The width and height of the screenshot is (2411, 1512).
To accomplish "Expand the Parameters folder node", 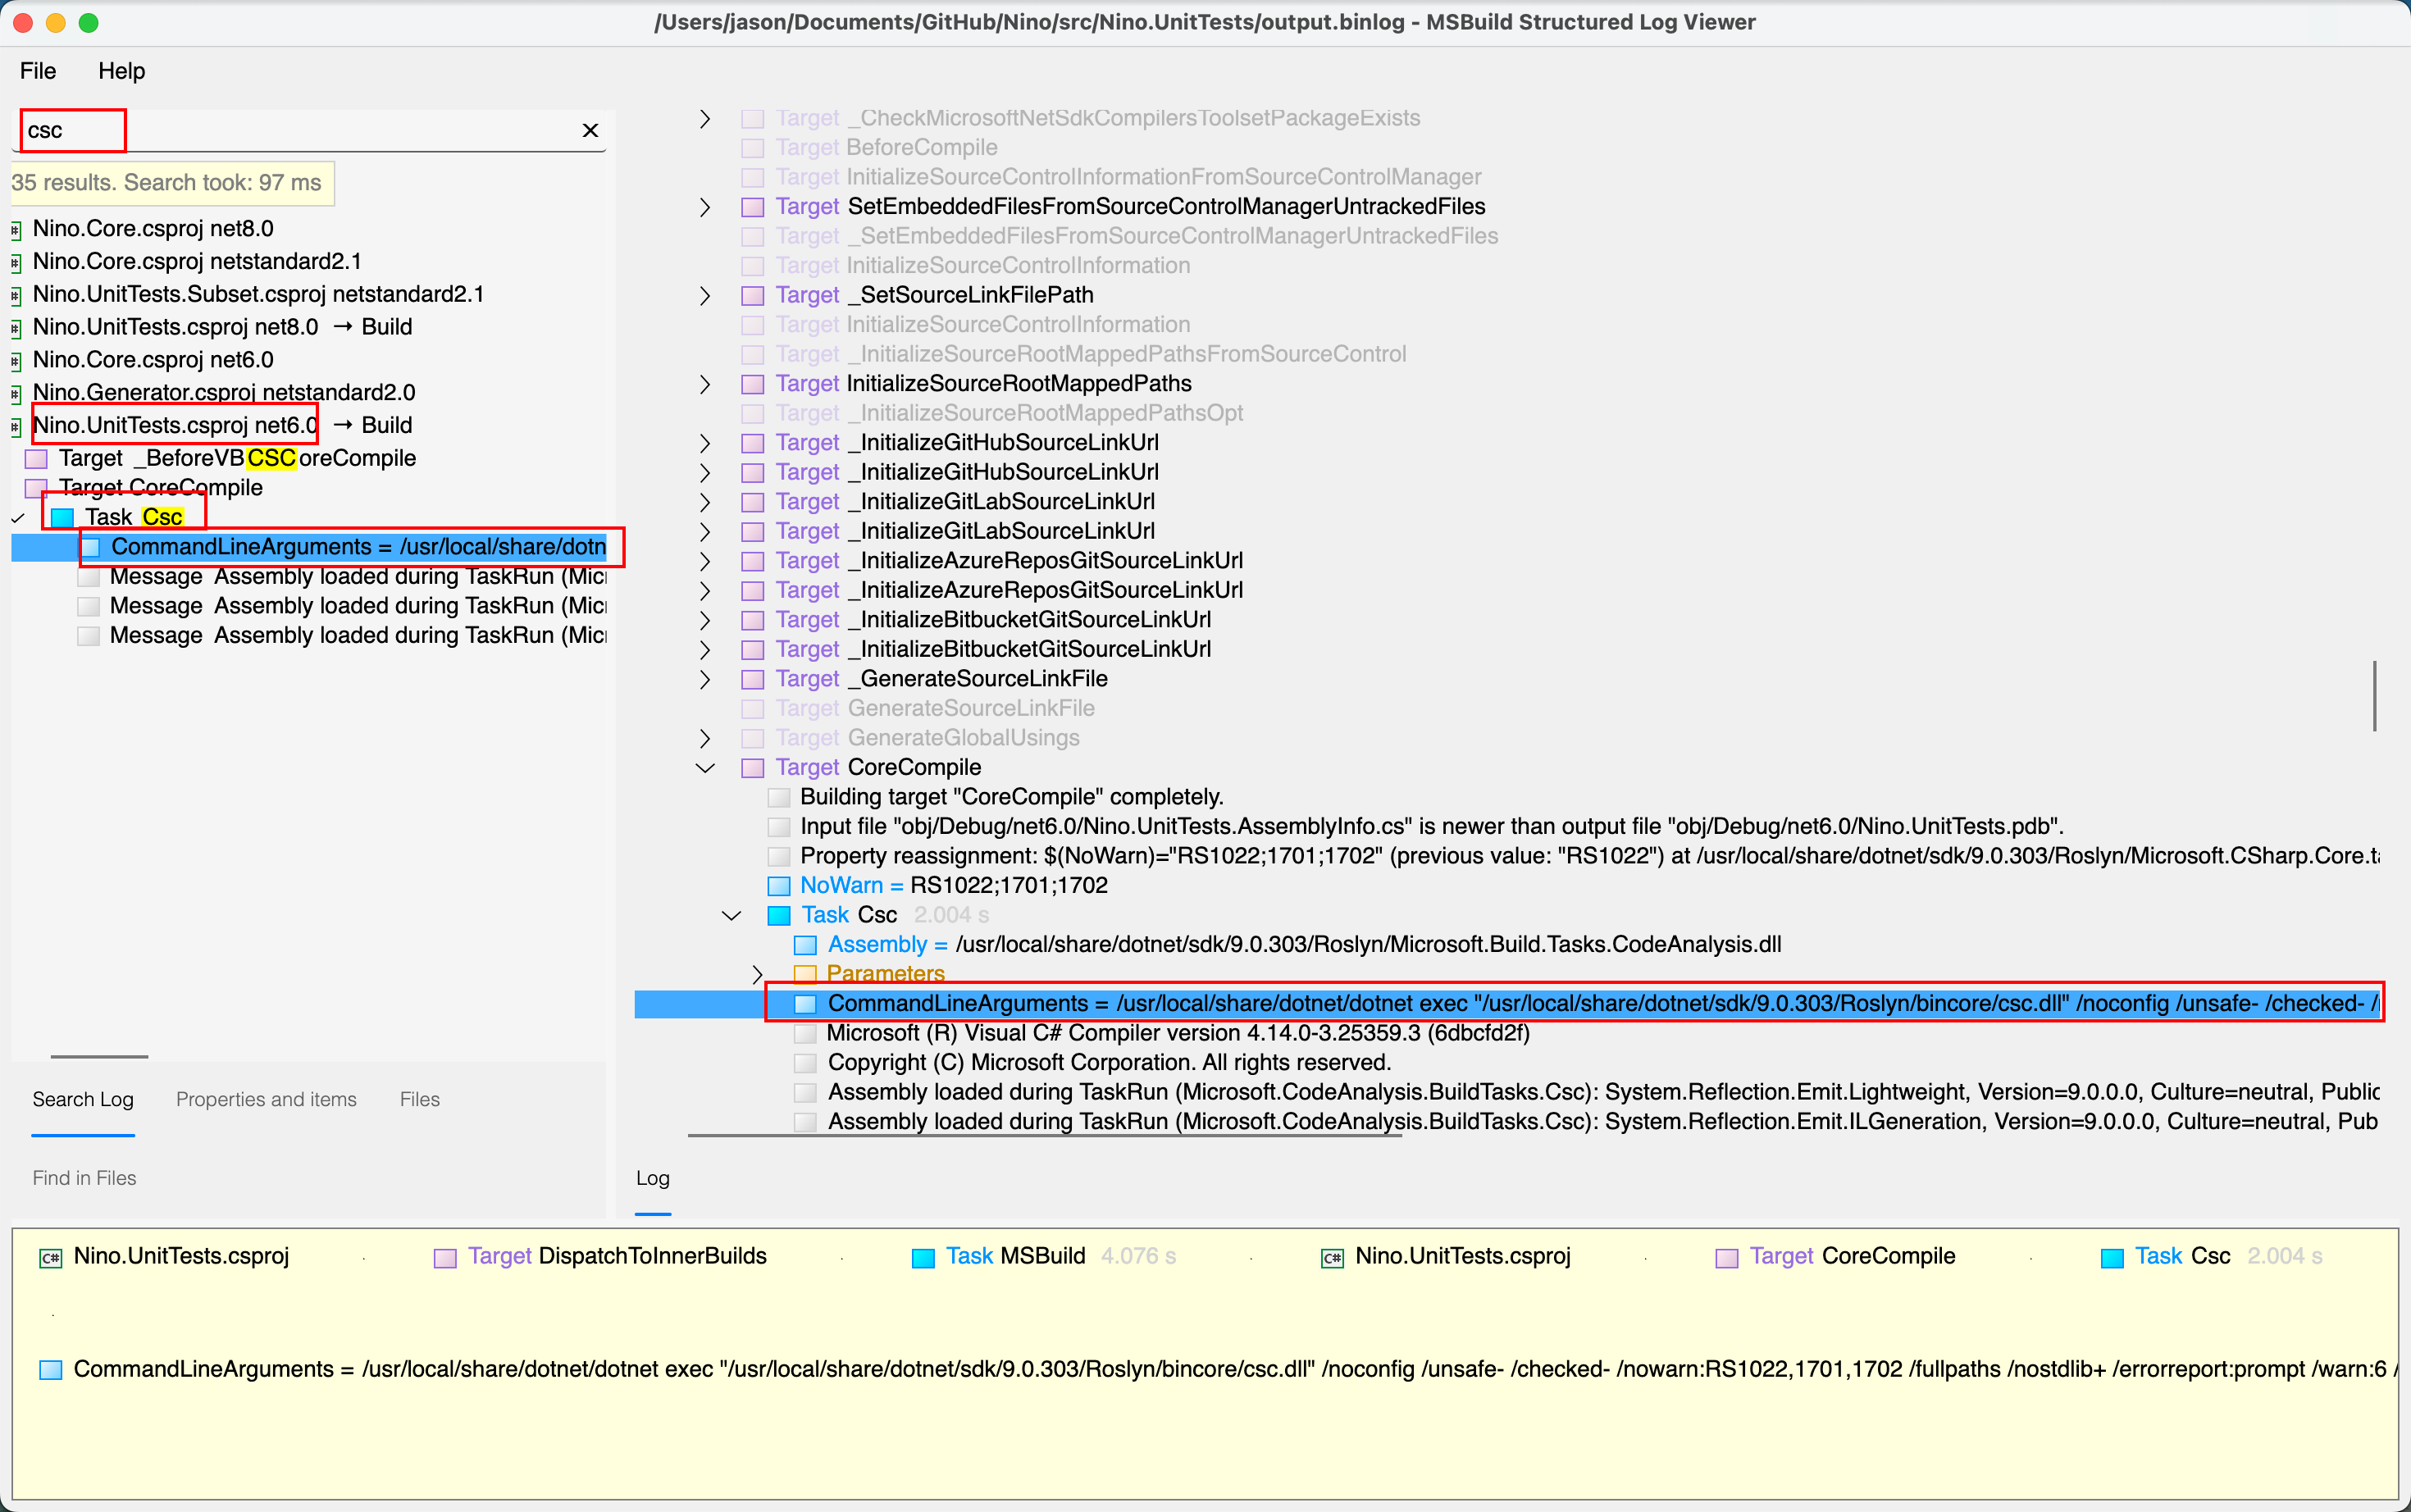I will (x=757, y=974).
